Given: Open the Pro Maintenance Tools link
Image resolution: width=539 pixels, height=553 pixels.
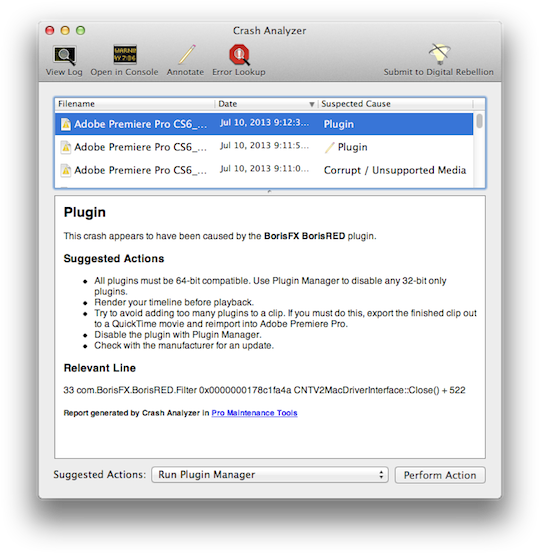Looking at the screenshot, I should pyautogui.click(x=254, y=413).
